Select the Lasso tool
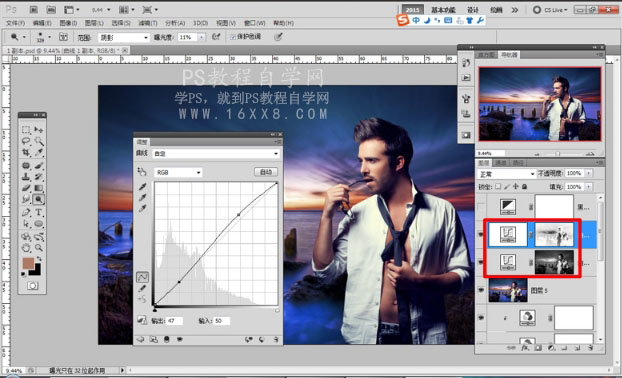This screenshot has width=622, height=378. pos(26,141)
